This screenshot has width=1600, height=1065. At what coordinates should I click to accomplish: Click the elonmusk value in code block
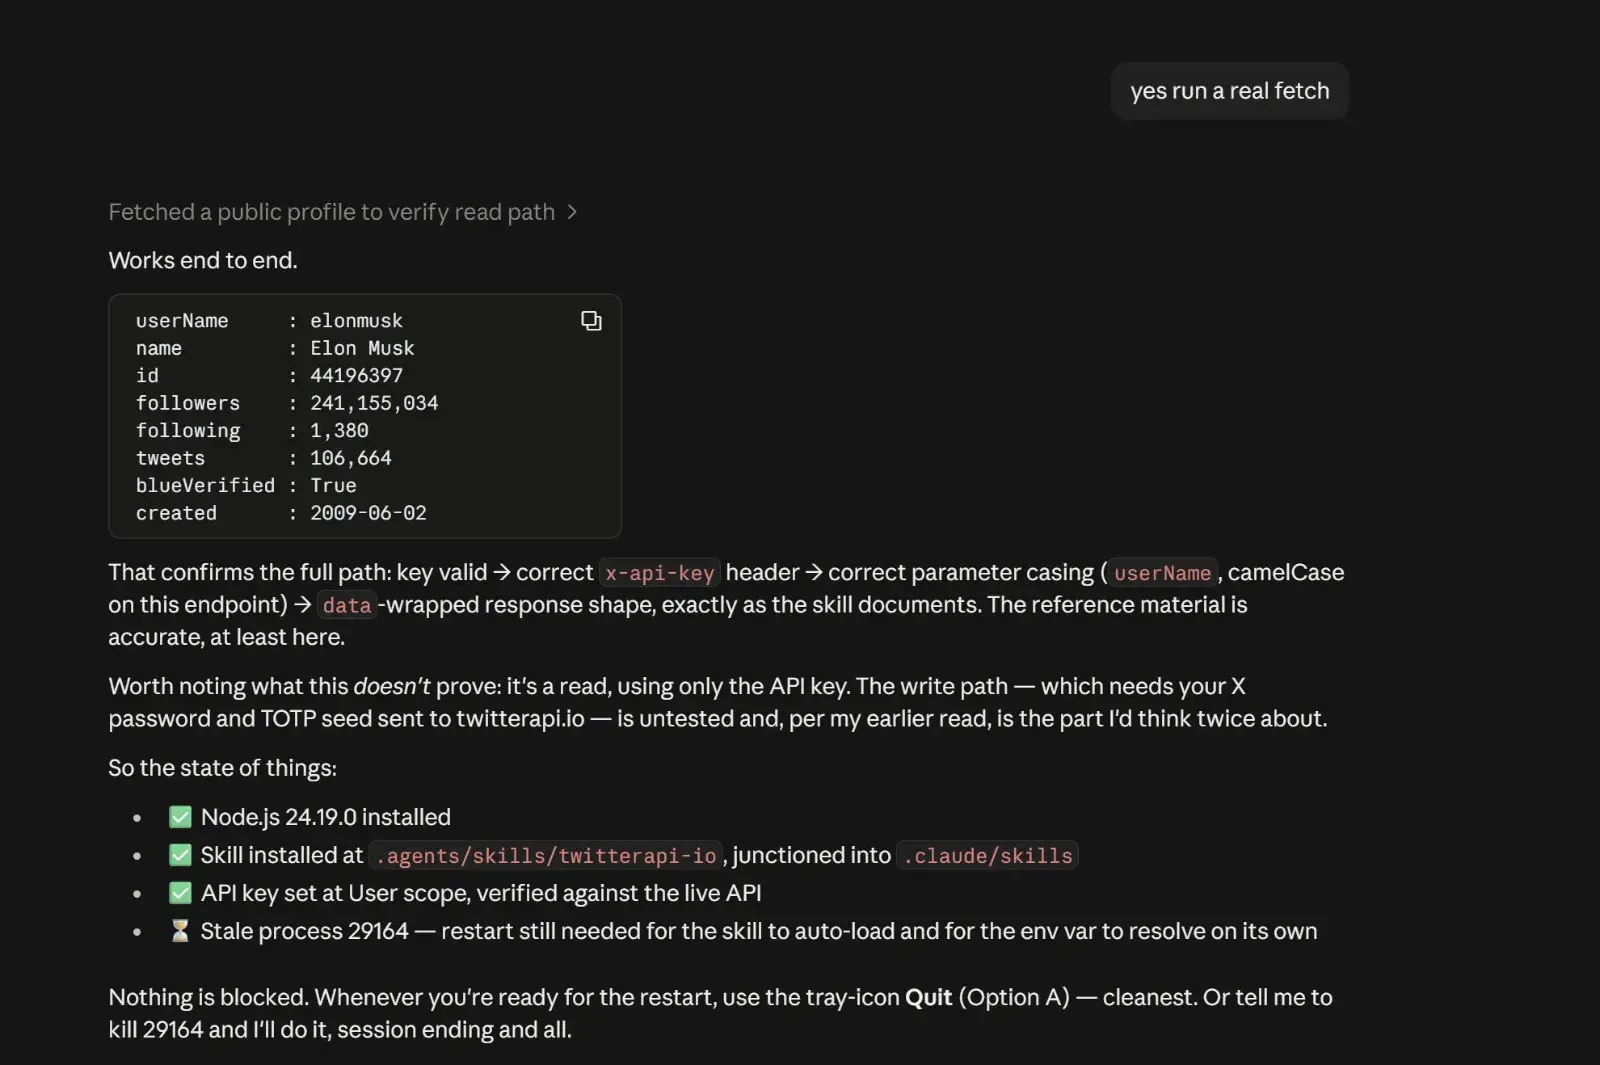point(356,321)
